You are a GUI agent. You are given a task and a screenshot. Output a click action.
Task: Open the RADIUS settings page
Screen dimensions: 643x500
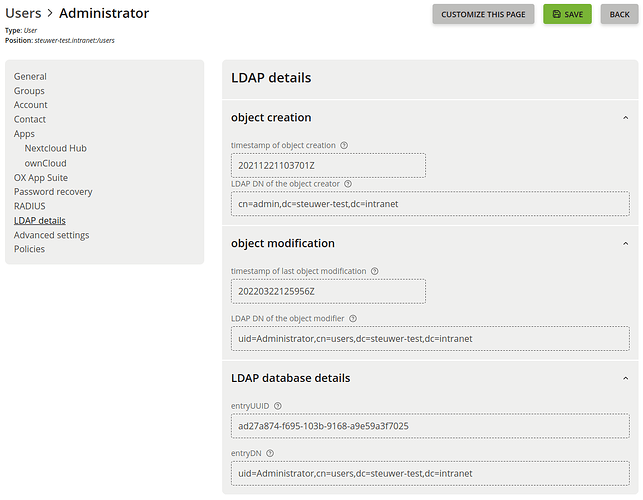pyautogui.click(x=30, y=206)
